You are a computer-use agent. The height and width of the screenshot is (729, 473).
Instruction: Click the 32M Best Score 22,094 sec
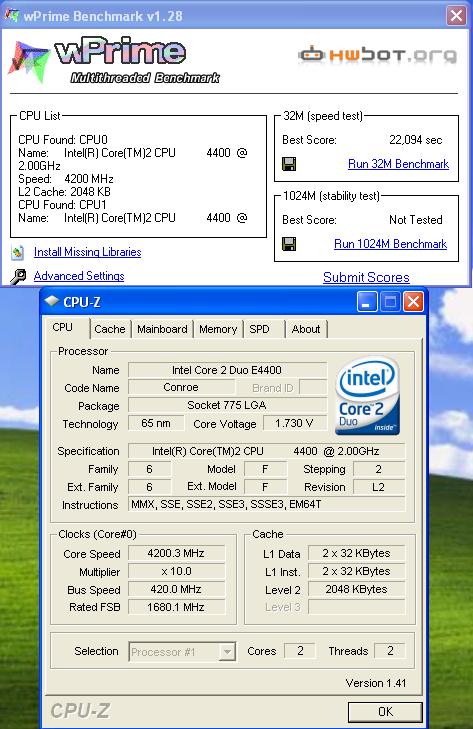(x=415, y=140)
